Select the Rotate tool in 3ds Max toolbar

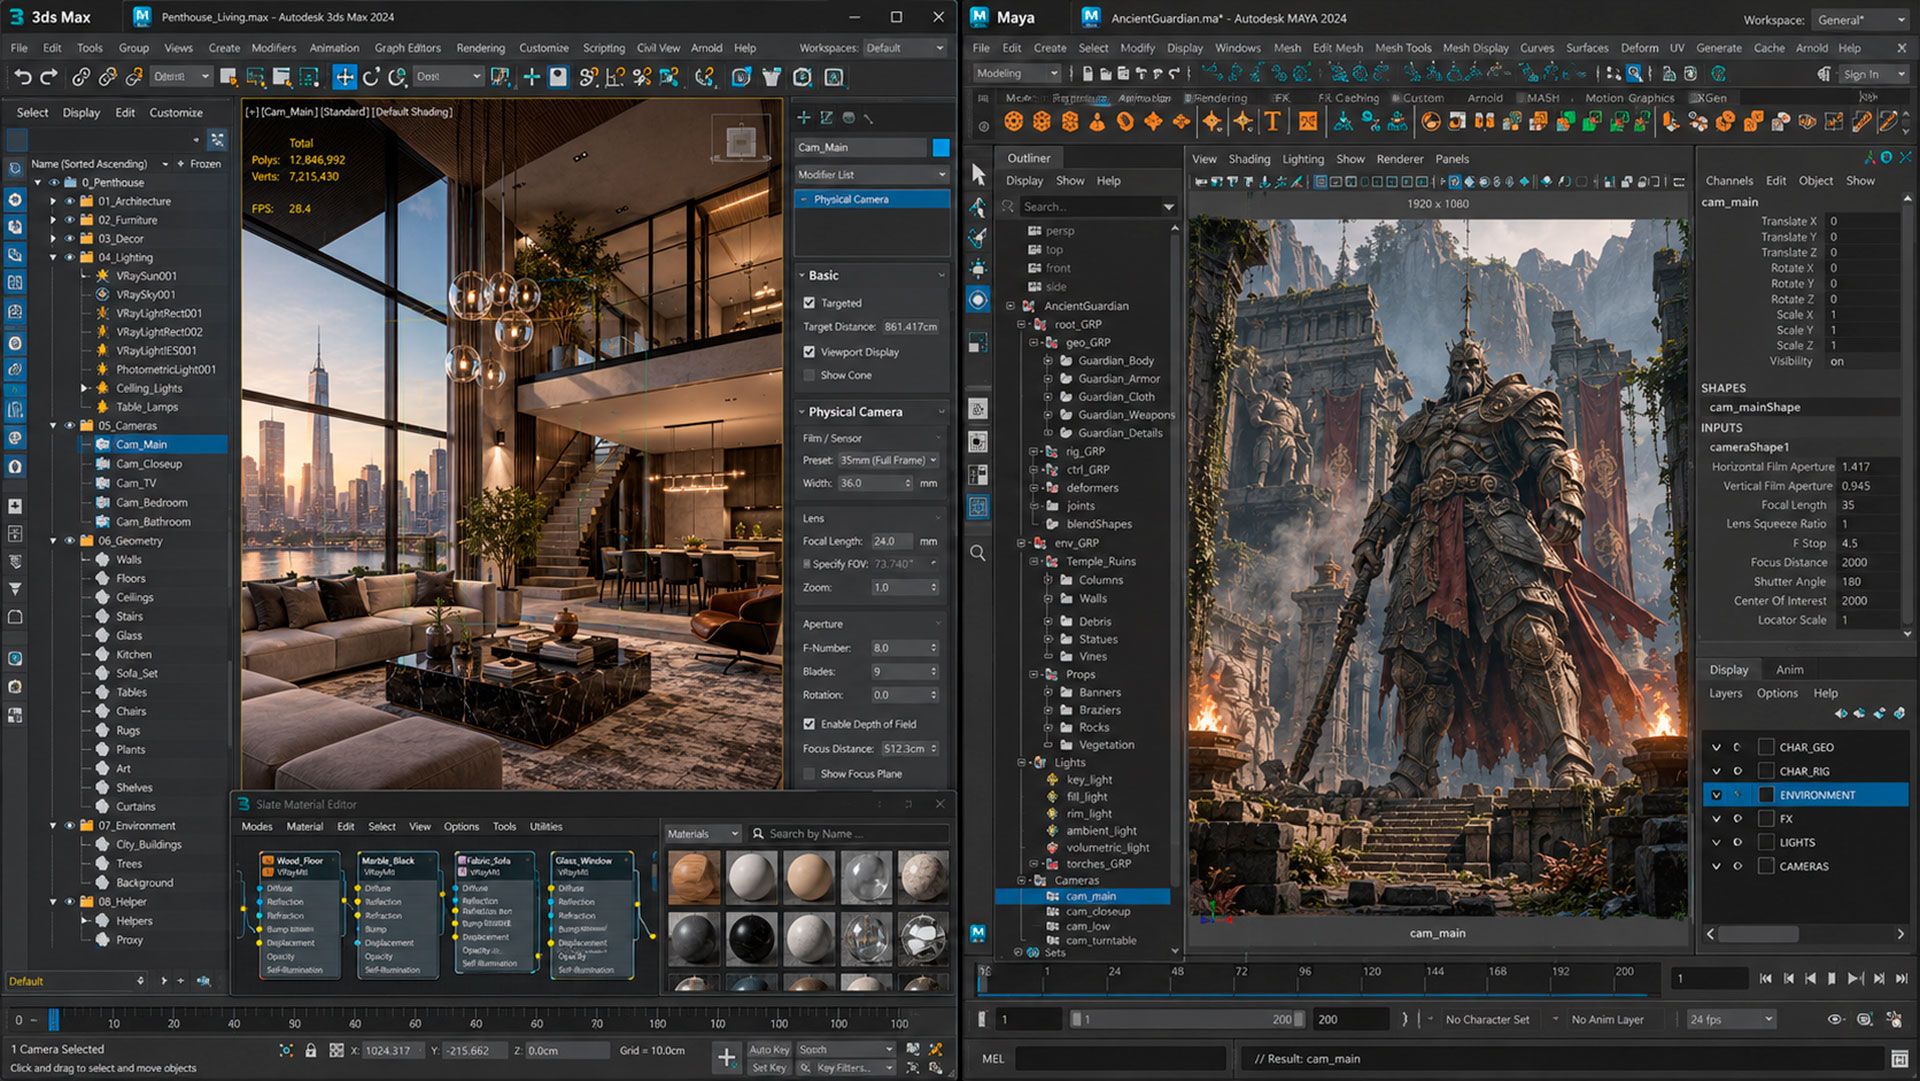point(371,77)
